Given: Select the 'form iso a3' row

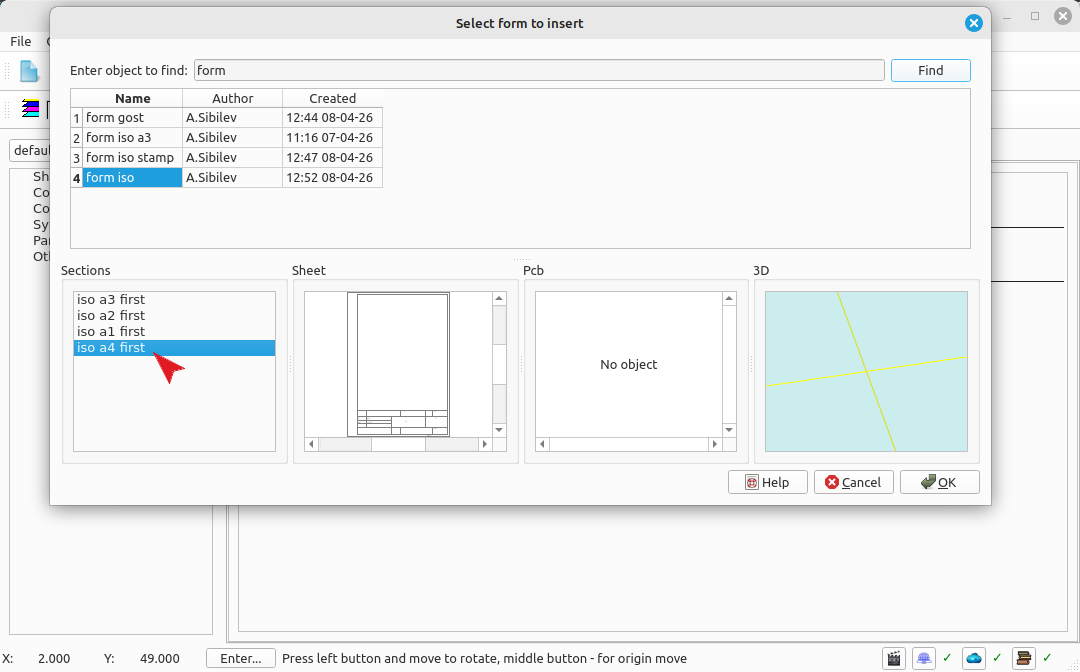Looking at the screenshot, I should [132, 138].
